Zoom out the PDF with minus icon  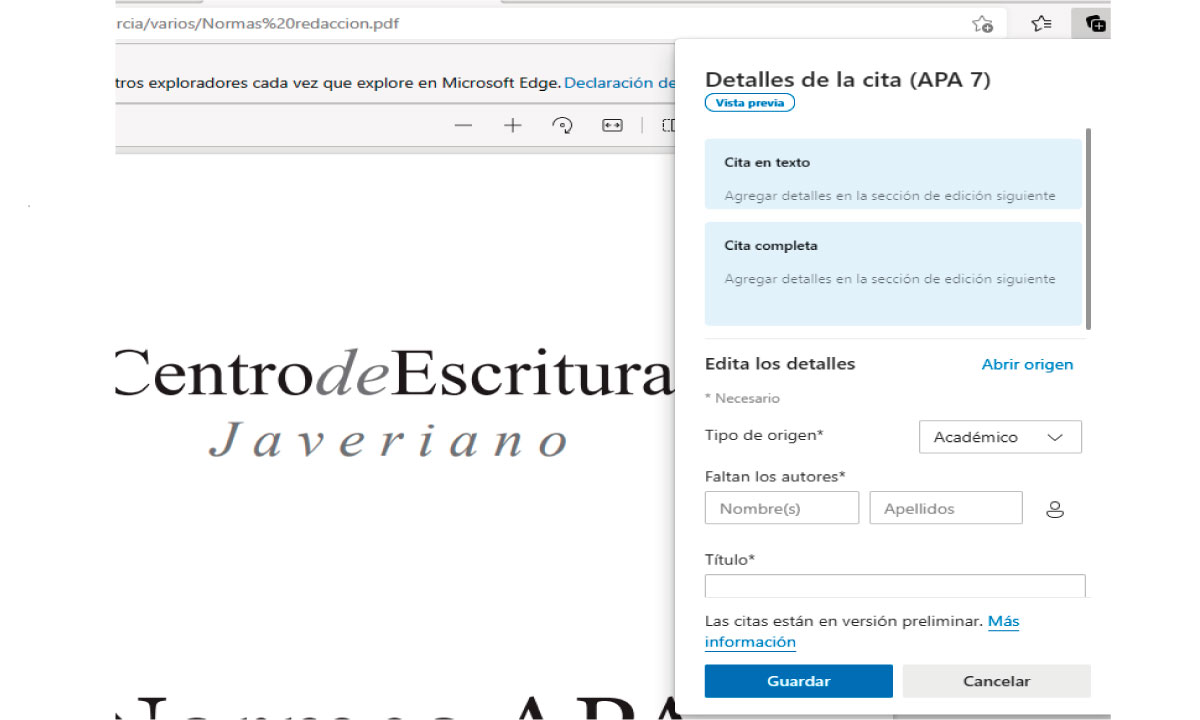tap(463, 126)
